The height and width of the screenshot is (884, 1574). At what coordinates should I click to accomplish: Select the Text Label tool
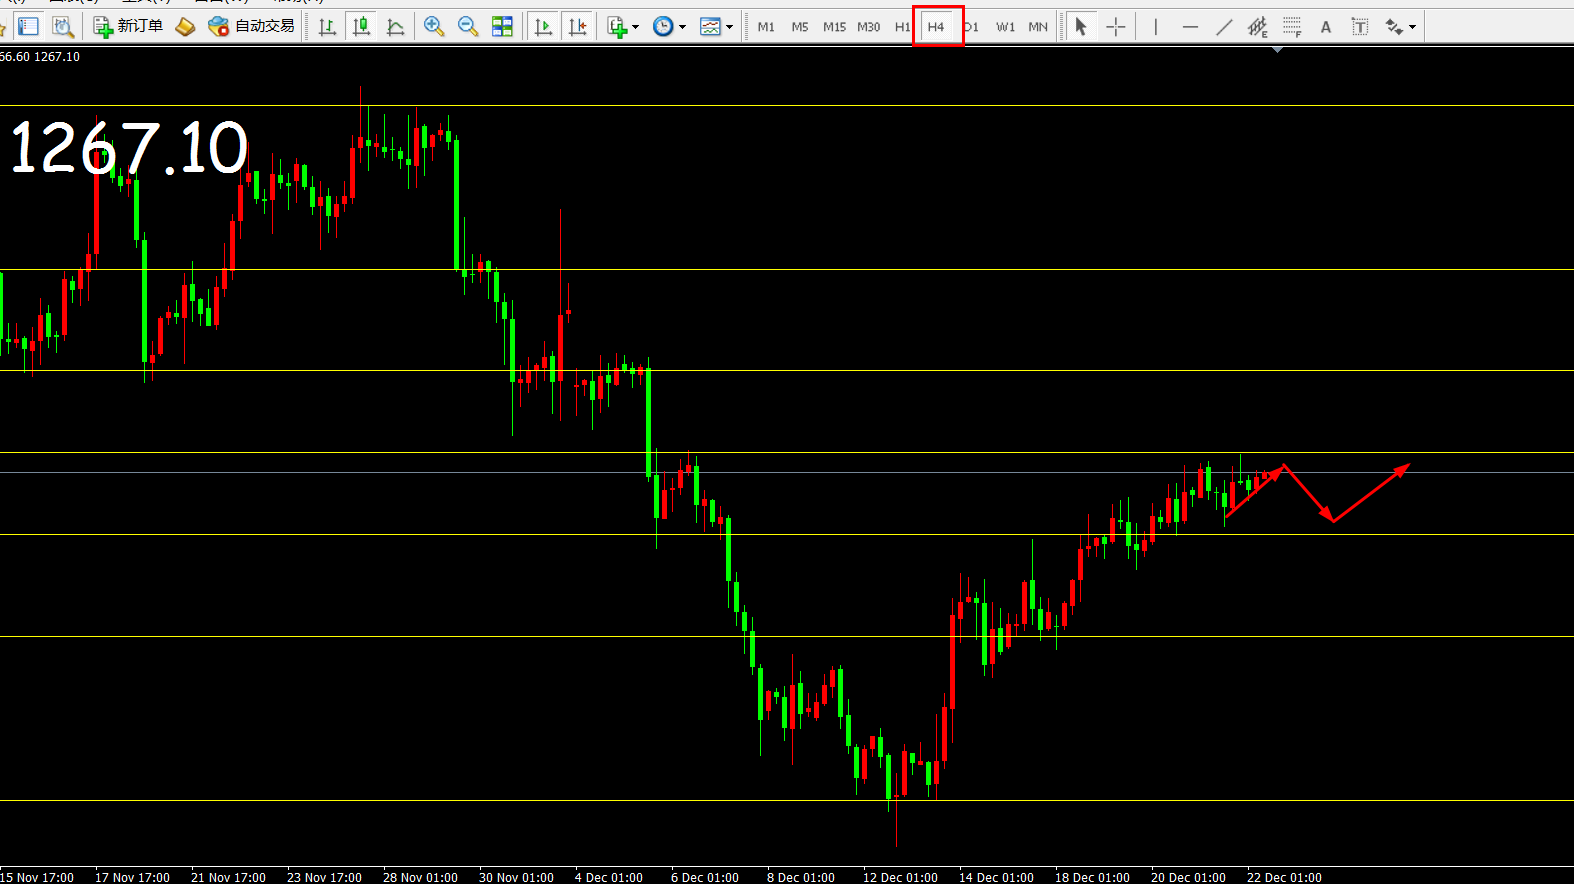(x=1360, y=27)
